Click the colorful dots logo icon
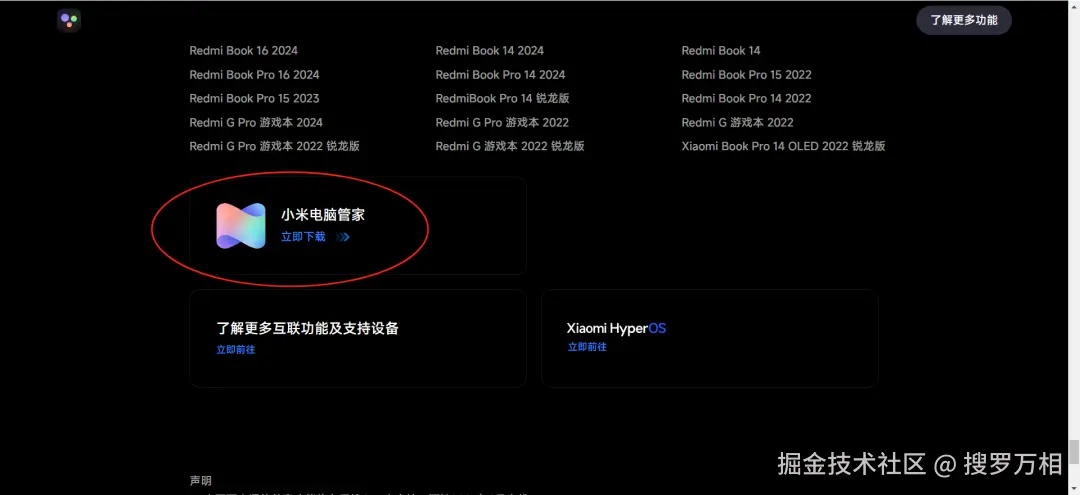This screenshot has height=495, width=1080. click(x=69, y=20)
